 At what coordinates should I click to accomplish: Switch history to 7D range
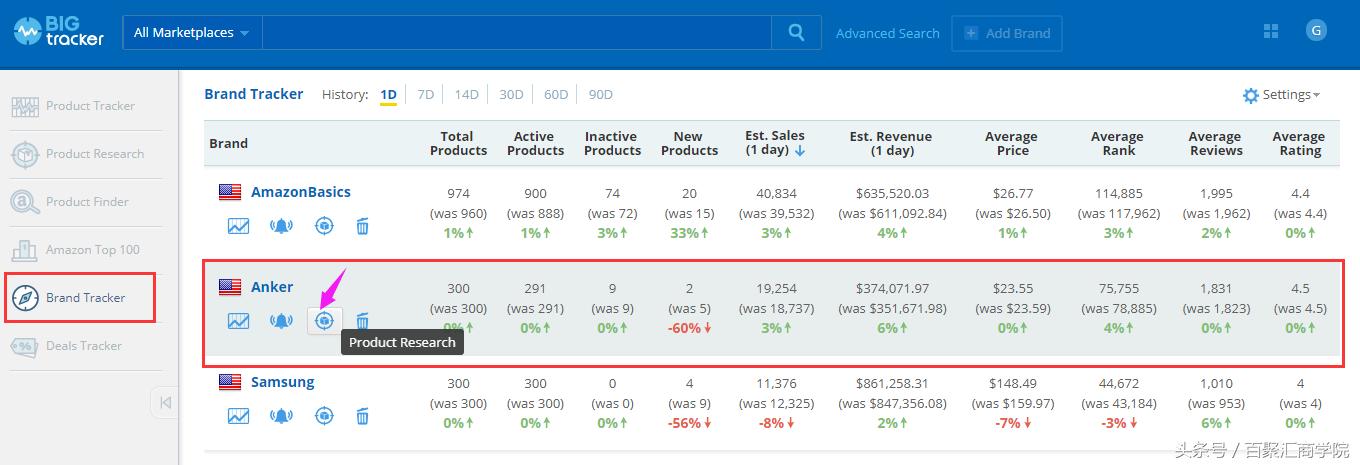(x=425, y=95)
